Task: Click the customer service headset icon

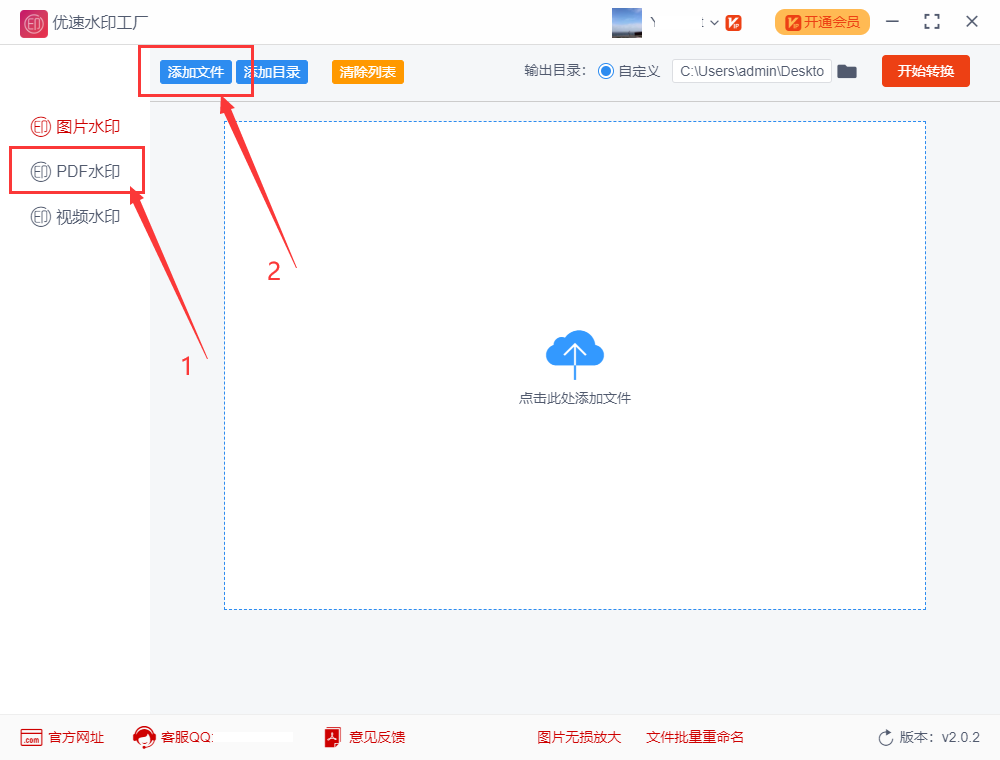Action: 144,737
